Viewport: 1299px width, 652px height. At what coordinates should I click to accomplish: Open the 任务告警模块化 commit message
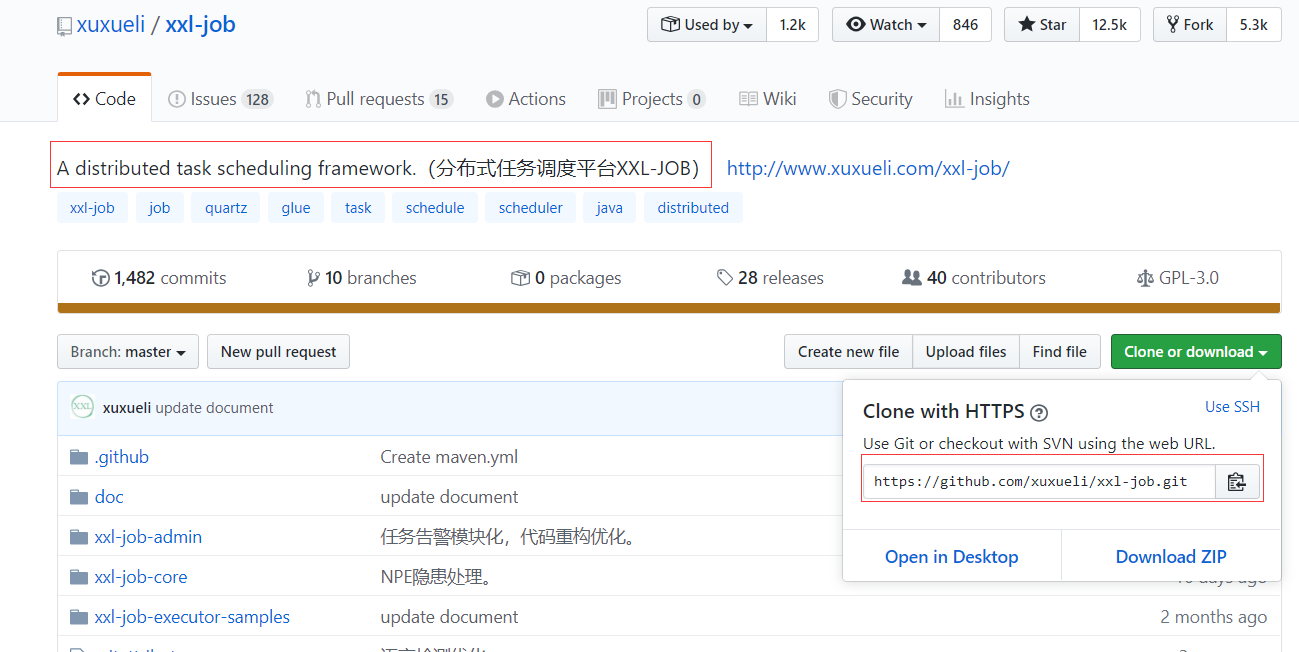(x=508, y=537)
